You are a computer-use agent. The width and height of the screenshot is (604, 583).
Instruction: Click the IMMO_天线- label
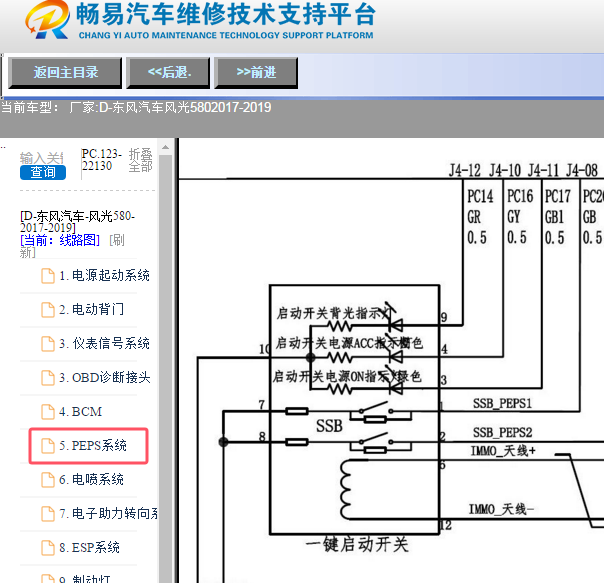pyautogui.click(x=501, y=509)
